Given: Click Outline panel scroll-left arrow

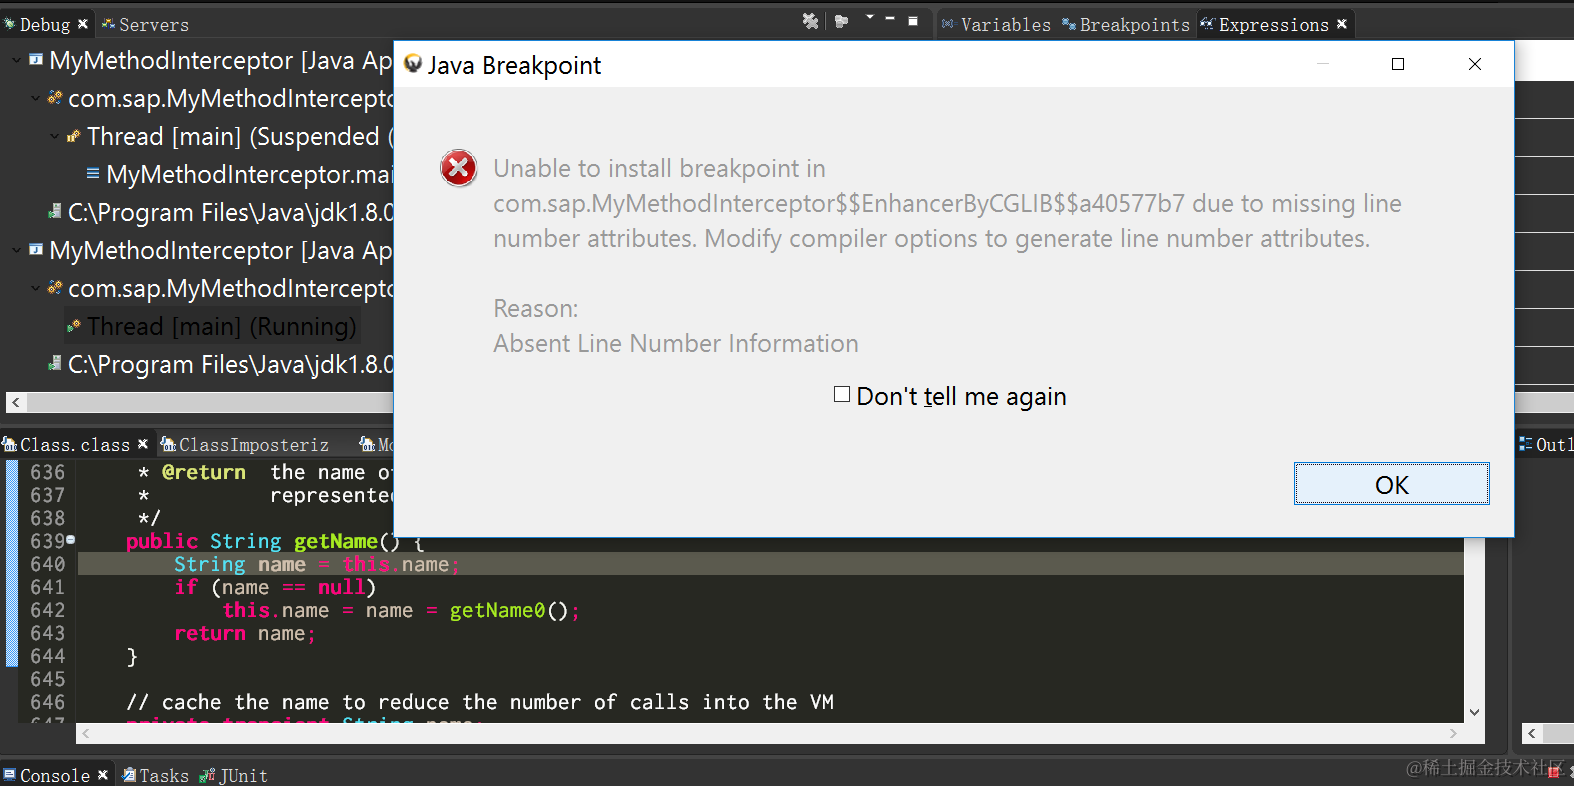Looking at the screenshot, I should click(1531, 733).
